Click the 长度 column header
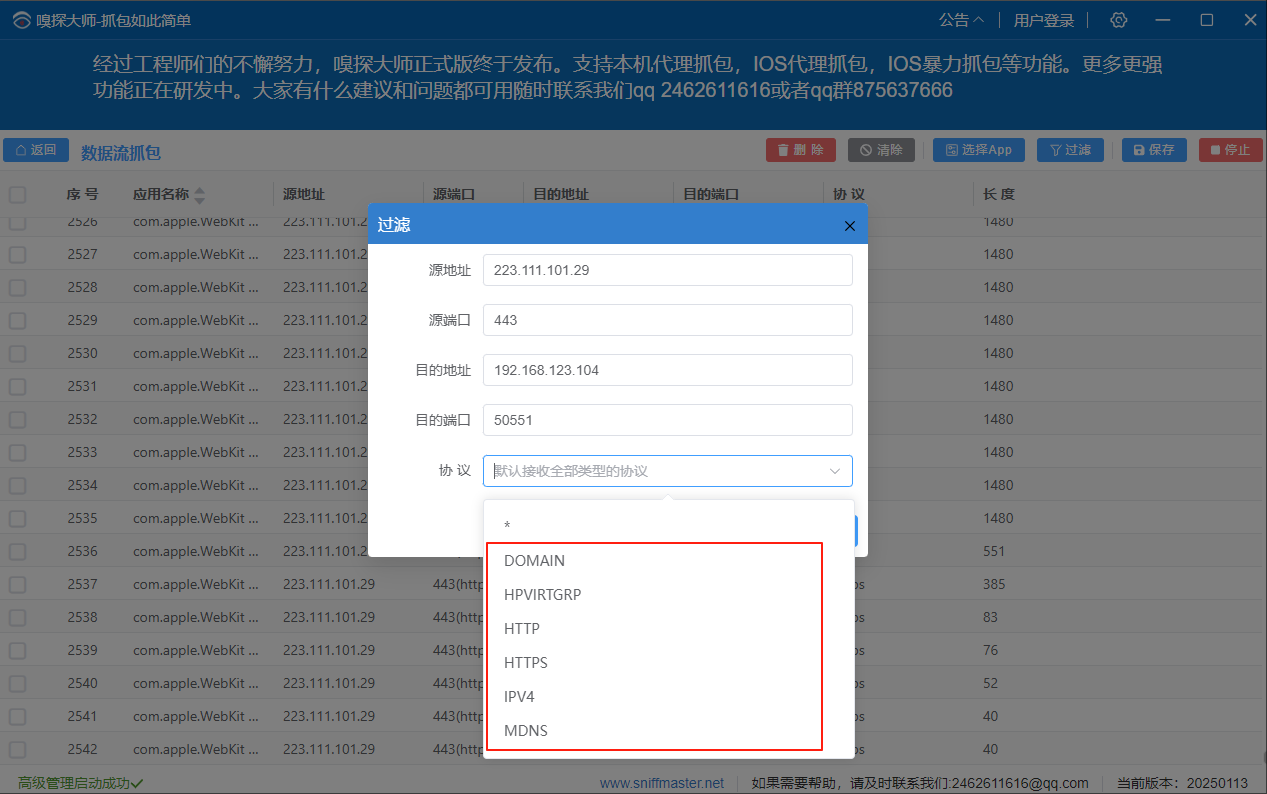Image resolution: width=1267 pixels, height=794 pixels. pos(999,194)
